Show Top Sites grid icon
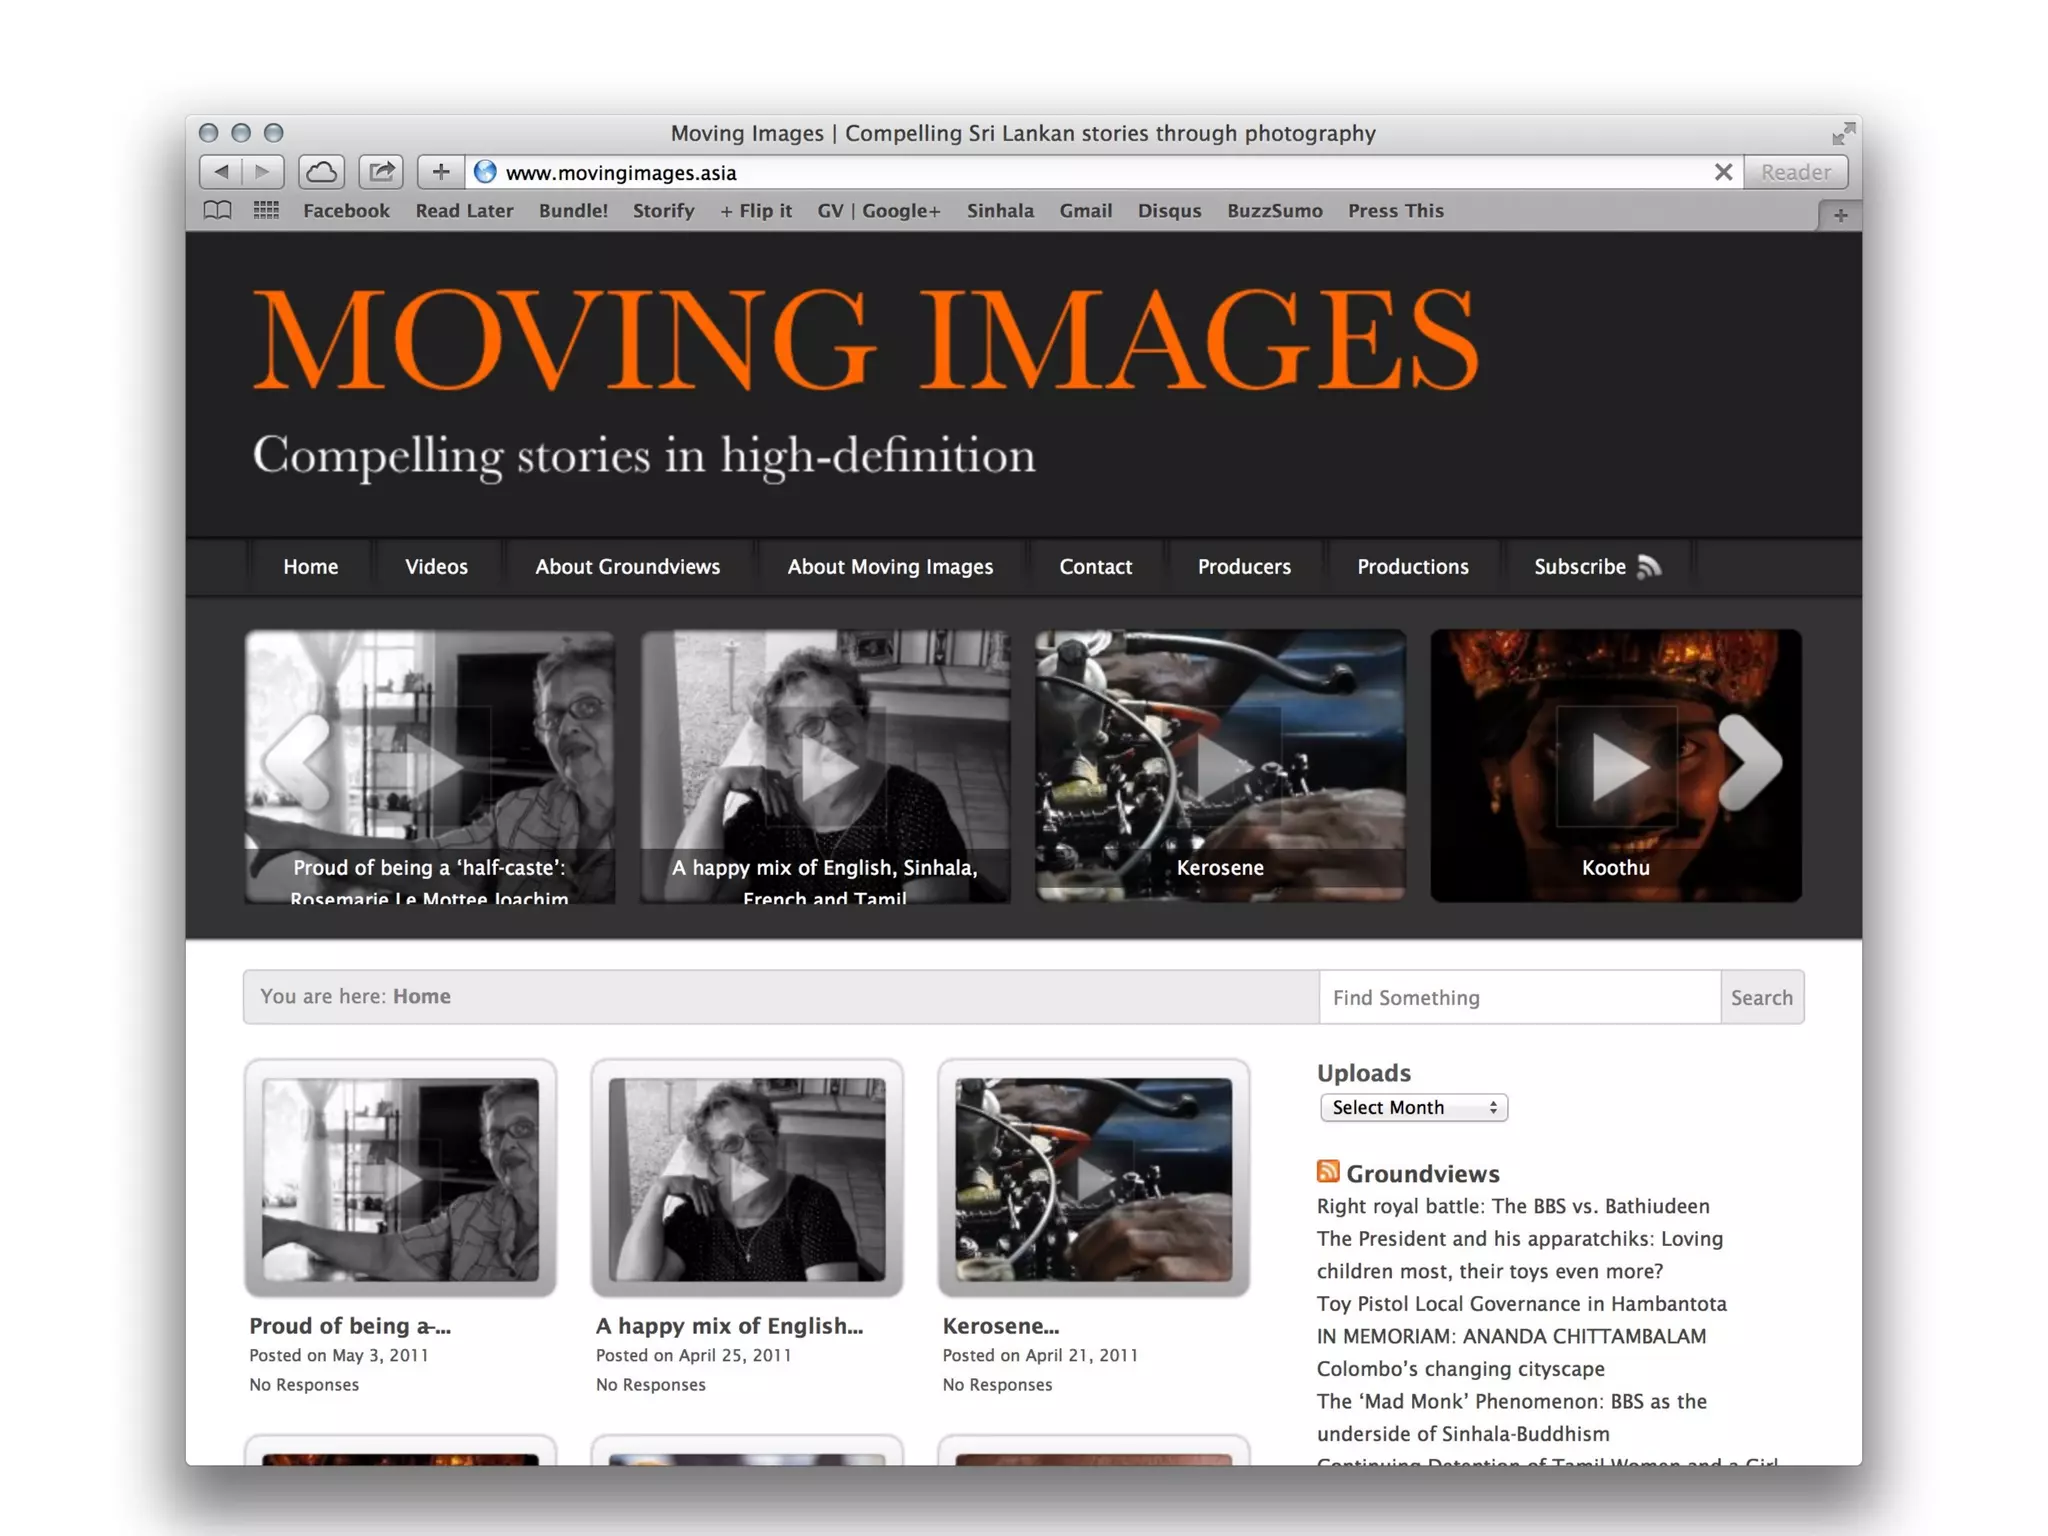The width and height of the screenshot is (2048, 1536). tap(266, 211)
